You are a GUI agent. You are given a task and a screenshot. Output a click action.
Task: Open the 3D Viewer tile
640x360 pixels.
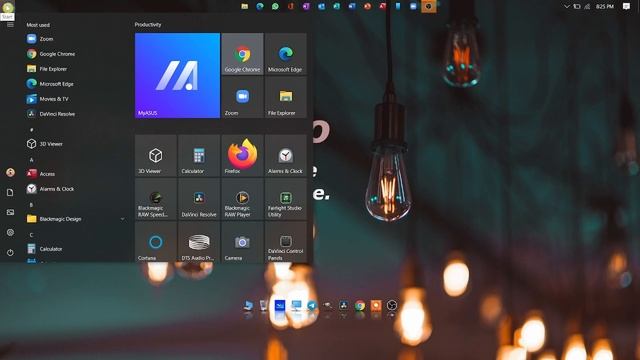pos(156,156)
